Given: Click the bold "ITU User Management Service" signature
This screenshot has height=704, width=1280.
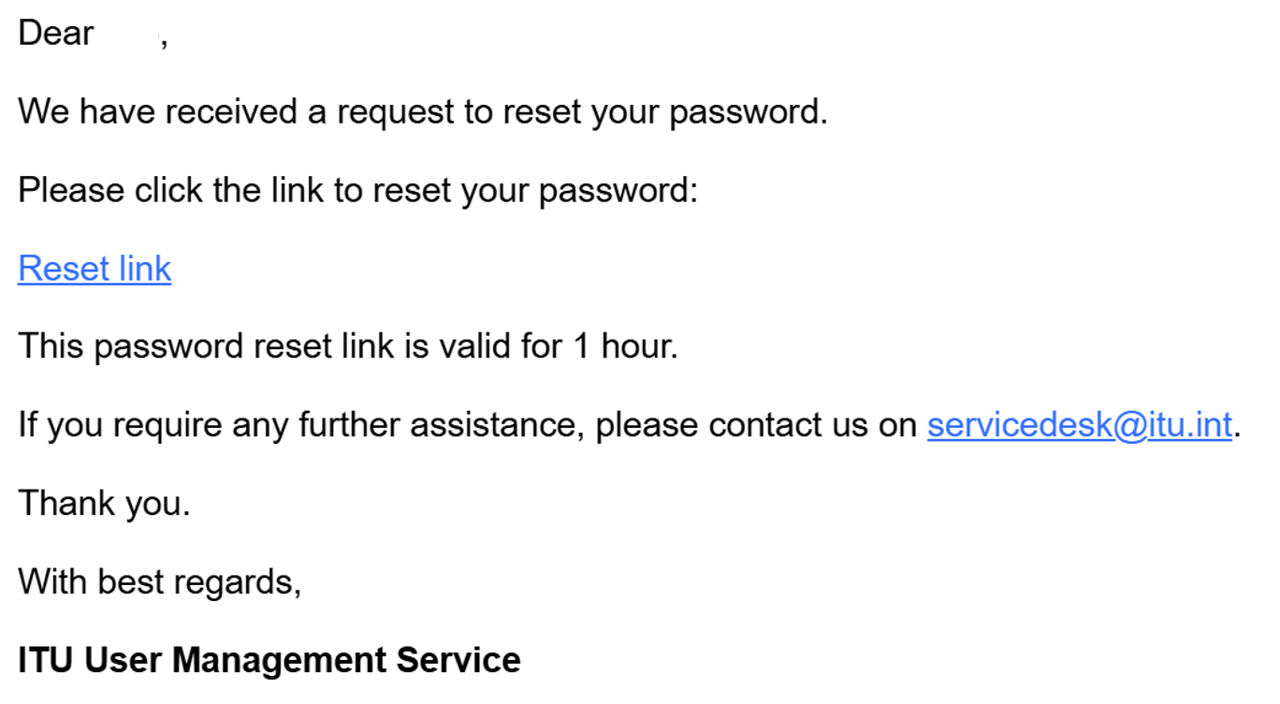Looking at the screenshot, I should point(269,660).
